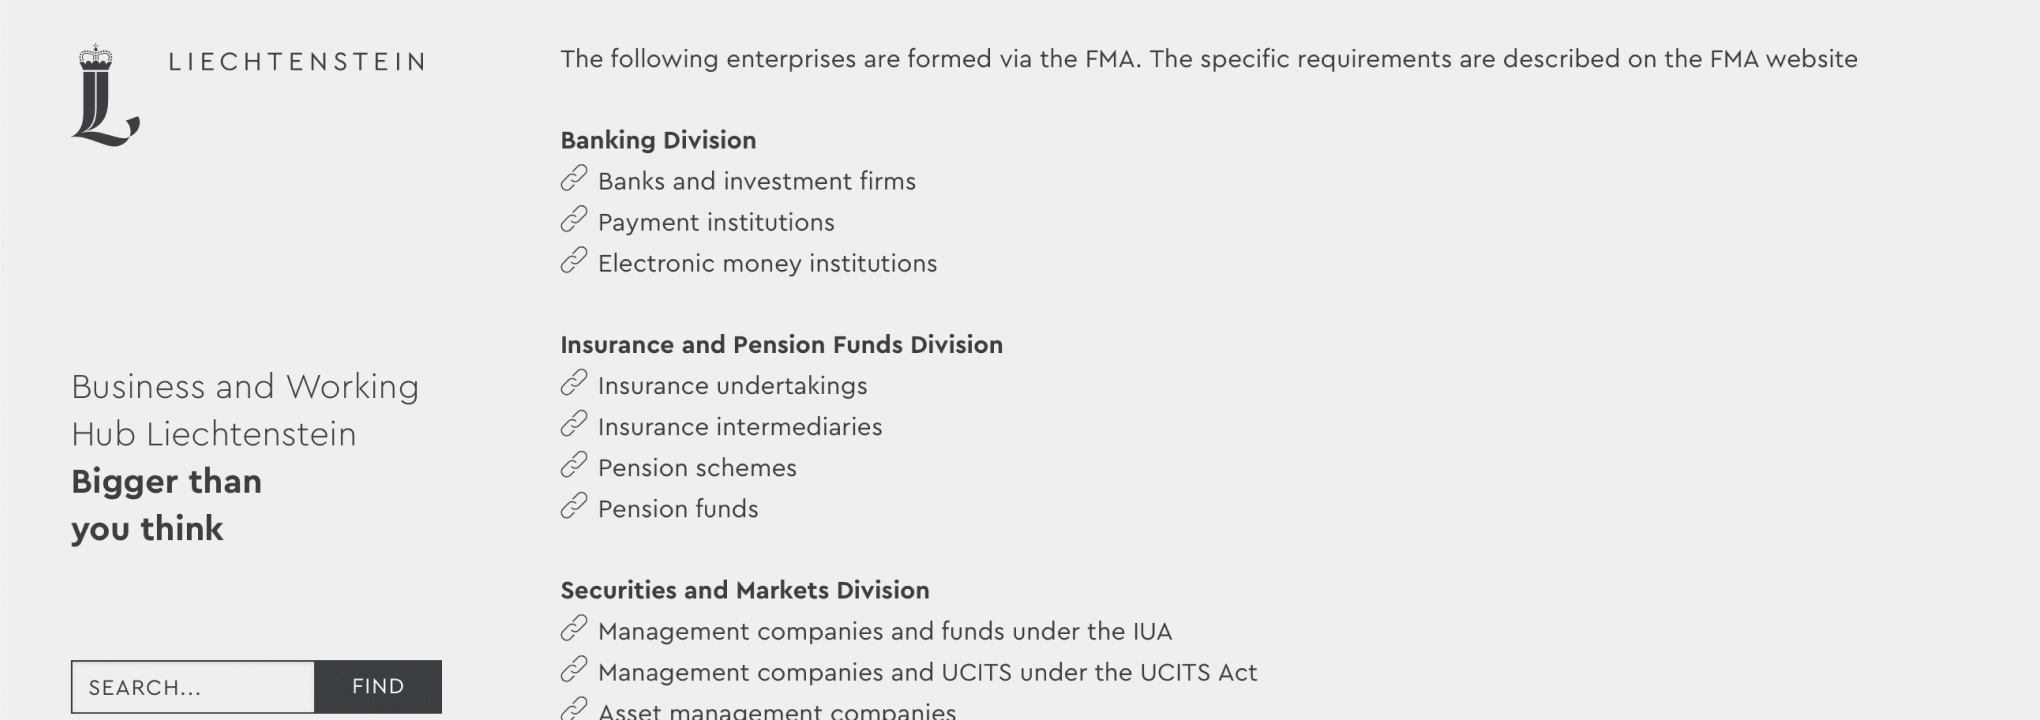
Task: Follow the Pension schemes link
Action: coord(697,468)
